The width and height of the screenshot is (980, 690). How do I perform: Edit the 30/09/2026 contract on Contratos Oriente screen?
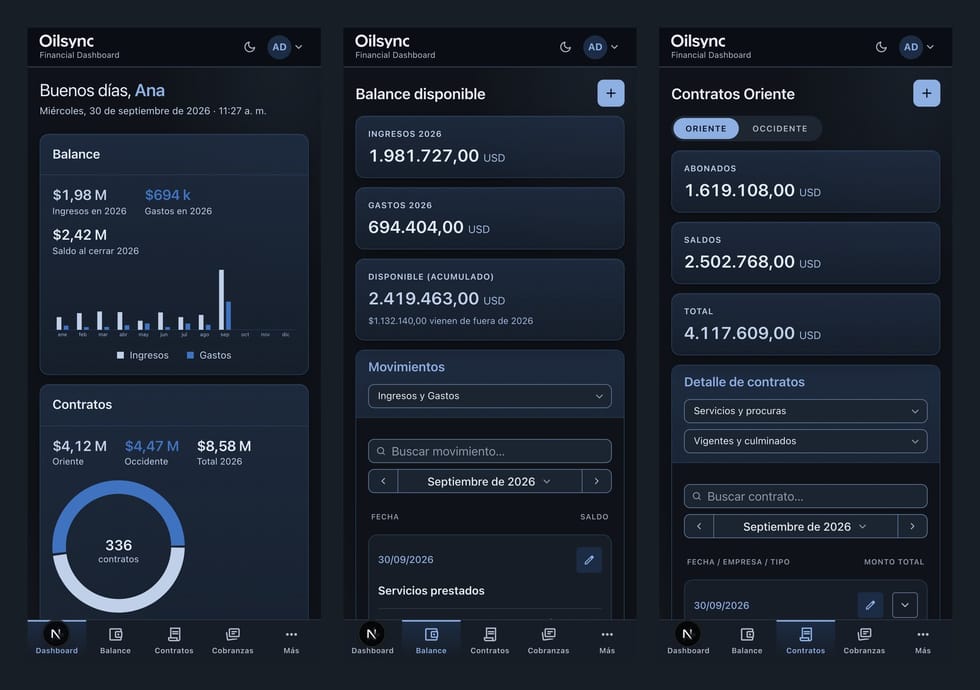point(870,605)
